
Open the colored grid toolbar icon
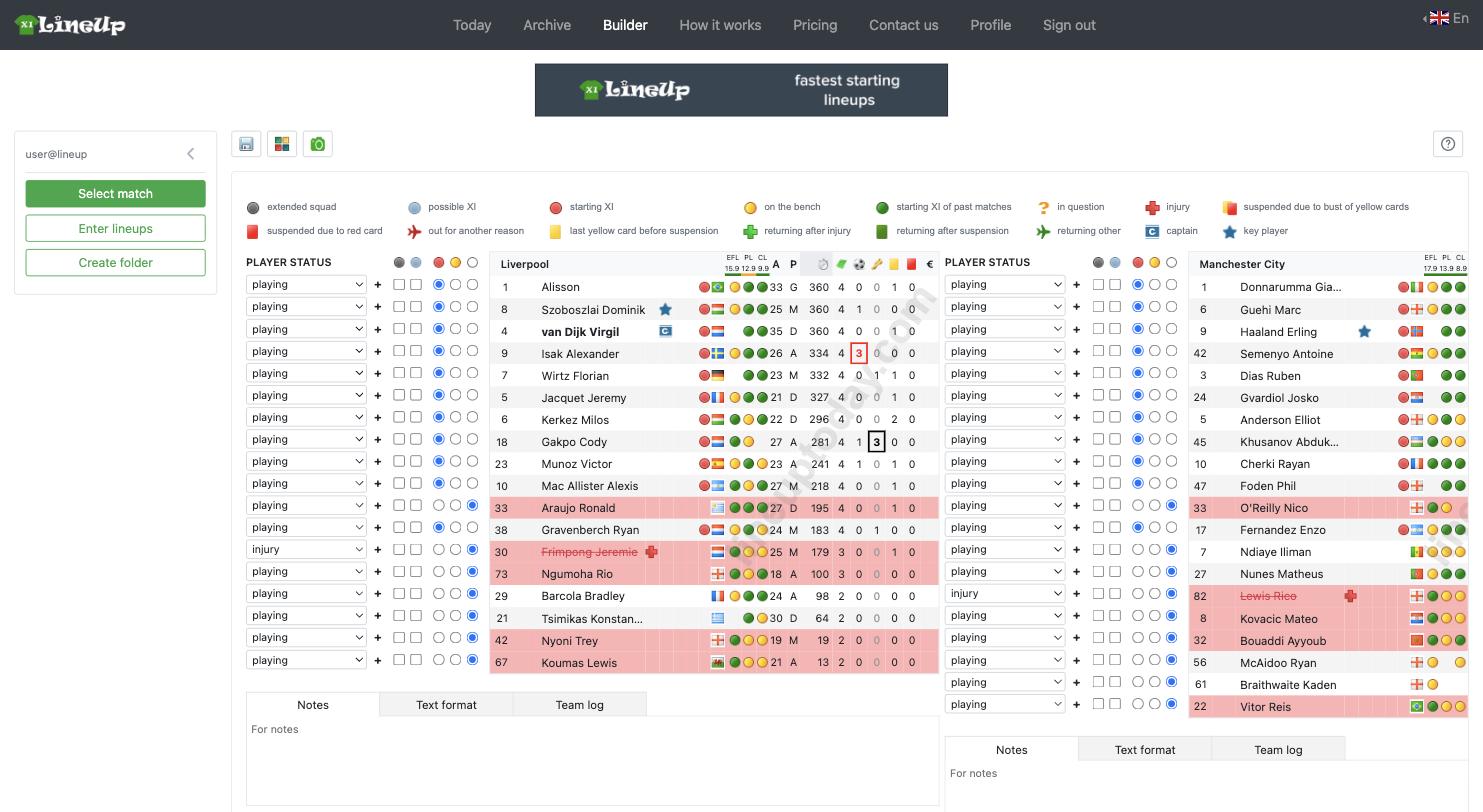point(282,144)
